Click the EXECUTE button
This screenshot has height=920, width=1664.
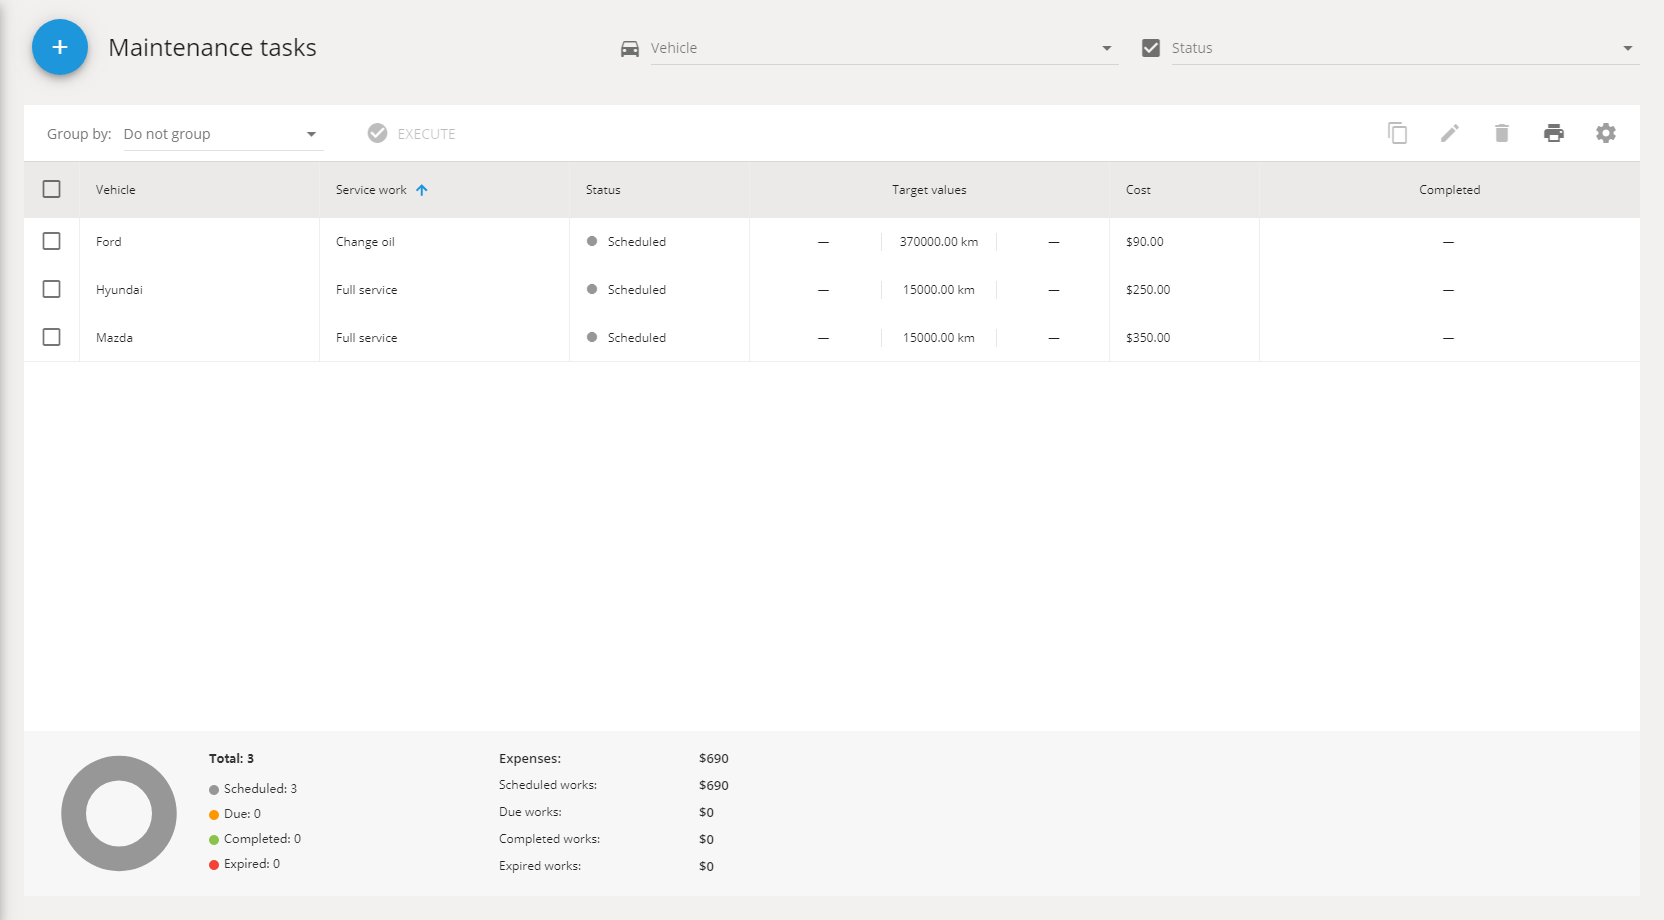click(412, 133)
